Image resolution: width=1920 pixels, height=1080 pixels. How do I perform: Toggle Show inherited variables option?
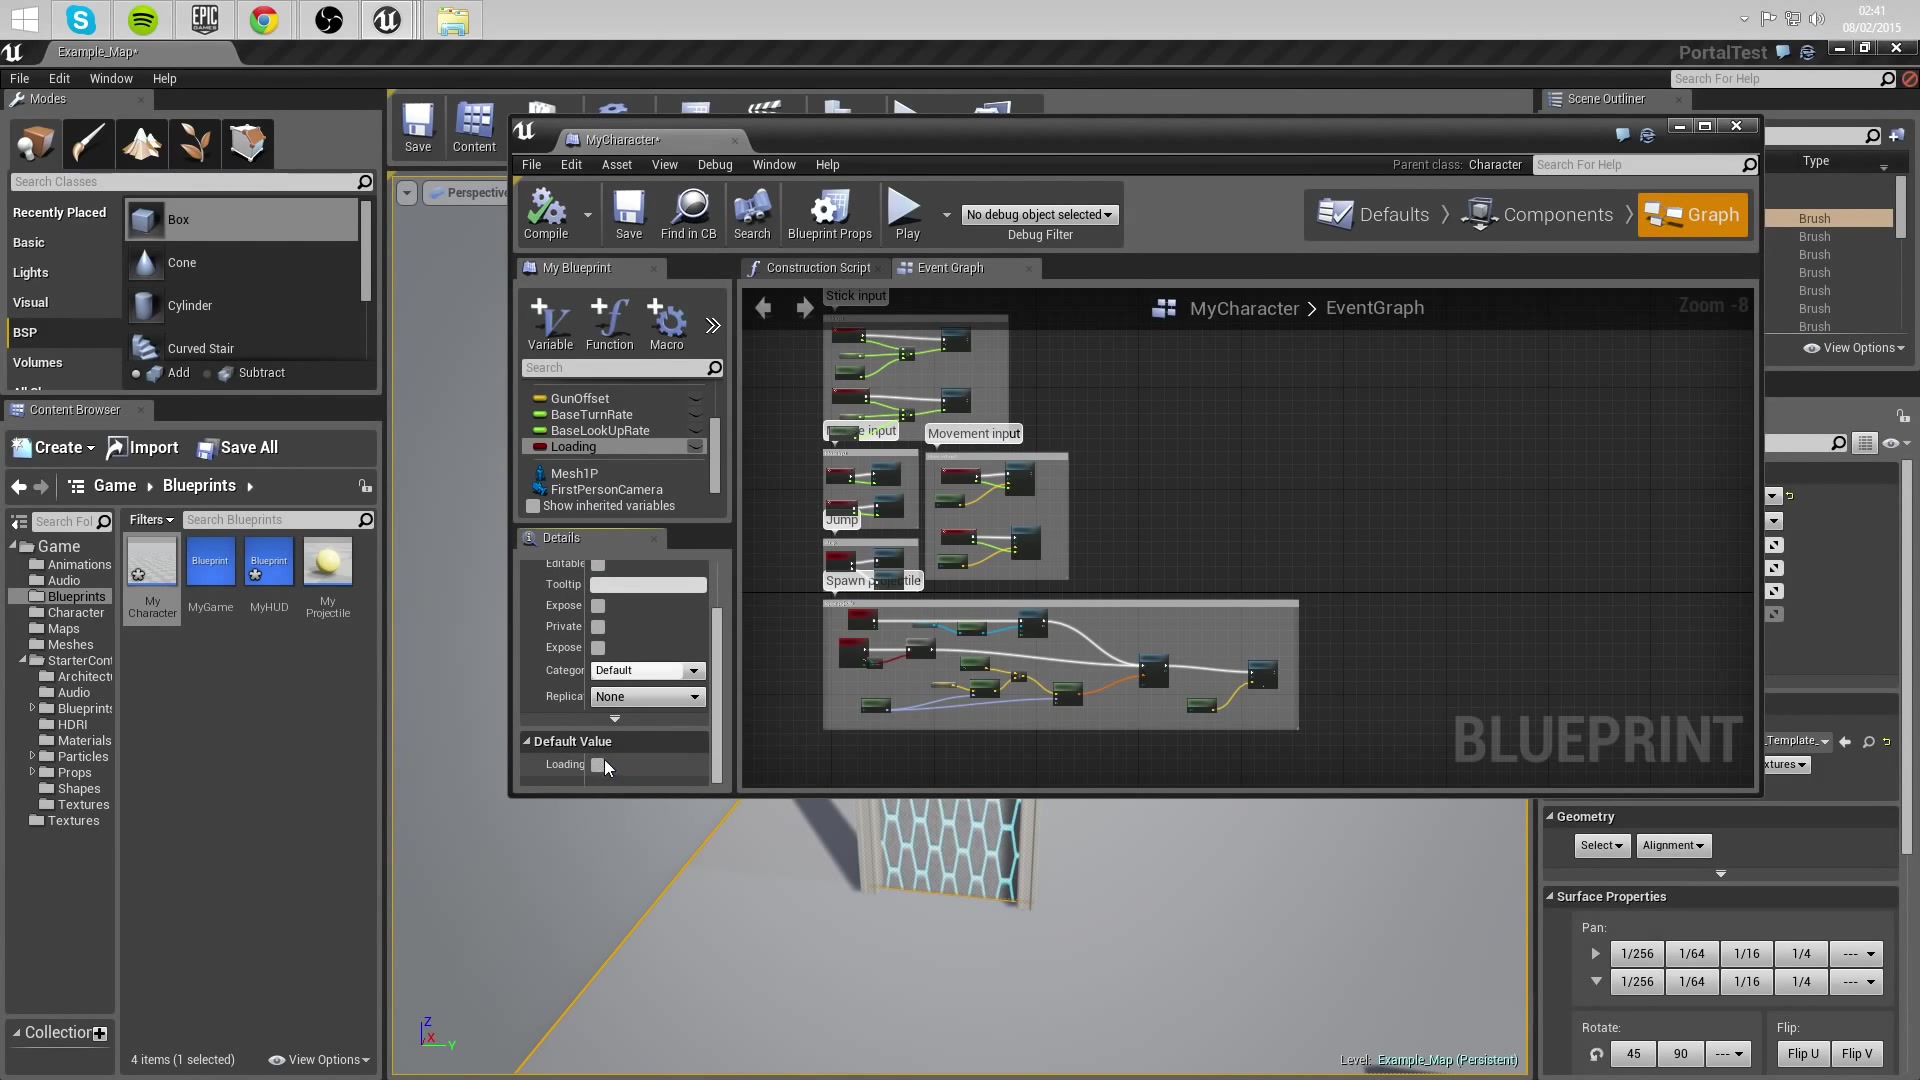point(533,505)
